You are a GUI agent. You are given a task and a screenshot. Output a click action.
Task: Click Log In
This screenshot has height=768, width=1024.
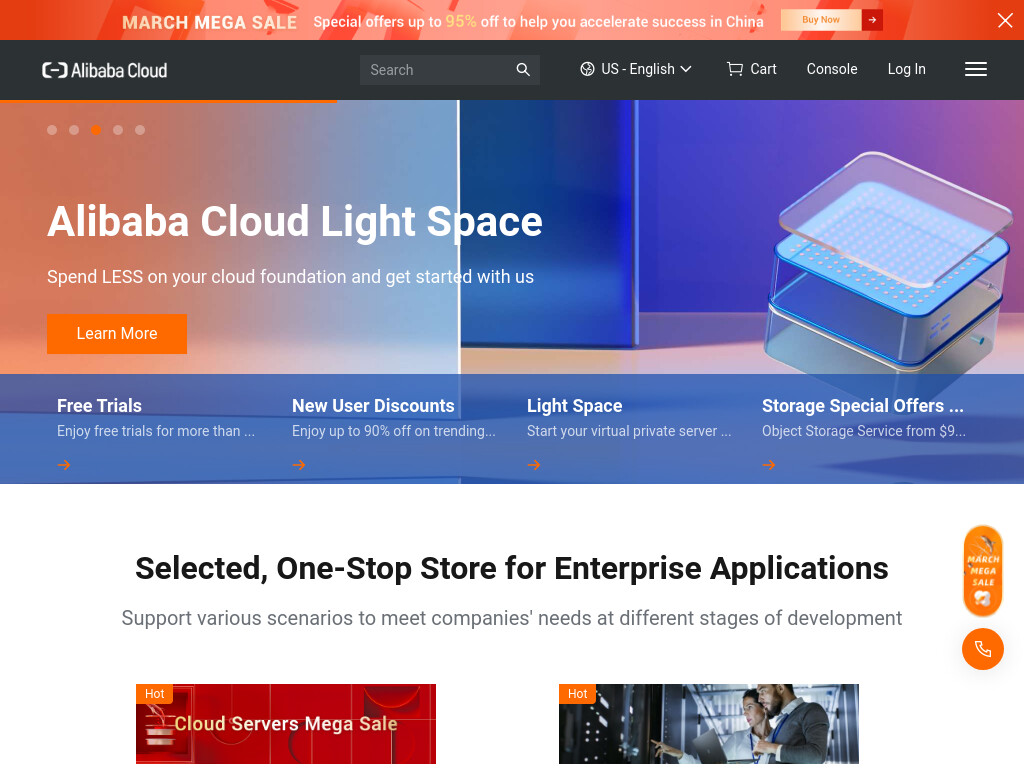(x=906, y=69)
